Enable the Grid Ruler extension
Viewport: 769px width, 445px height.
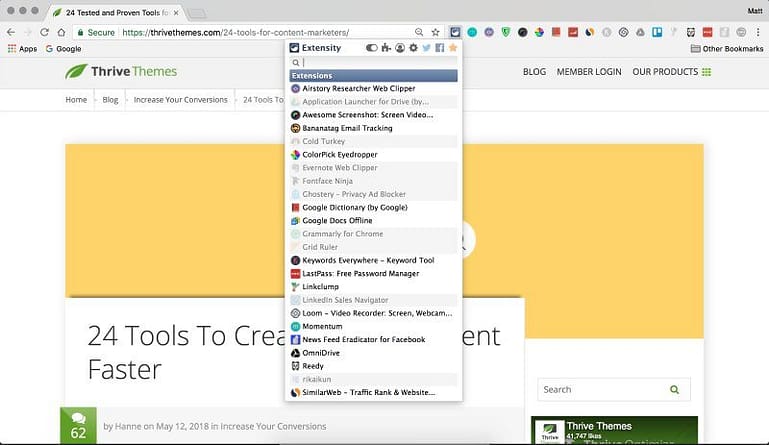click(373, 247)
